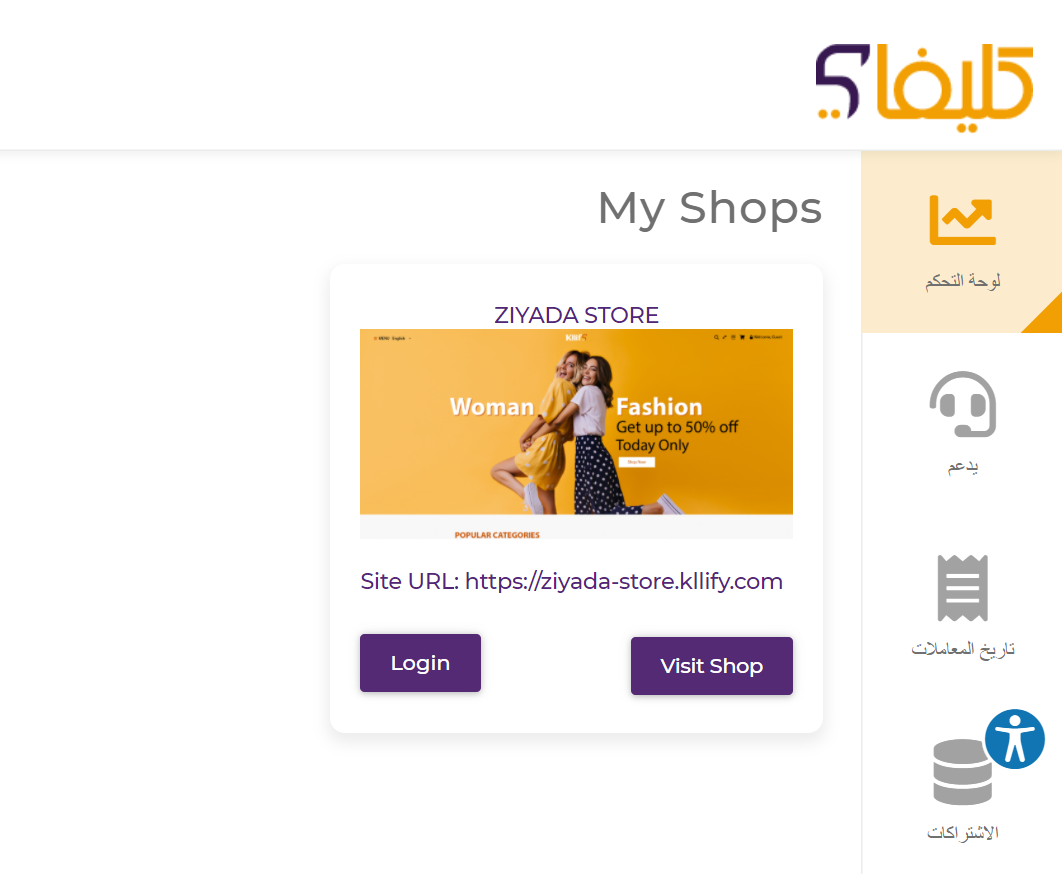Select the الاشتراكات menu label
Image resolution: width=1062 pixels, height=874 pixels.
pyautogui.click(x=962, y=832)
